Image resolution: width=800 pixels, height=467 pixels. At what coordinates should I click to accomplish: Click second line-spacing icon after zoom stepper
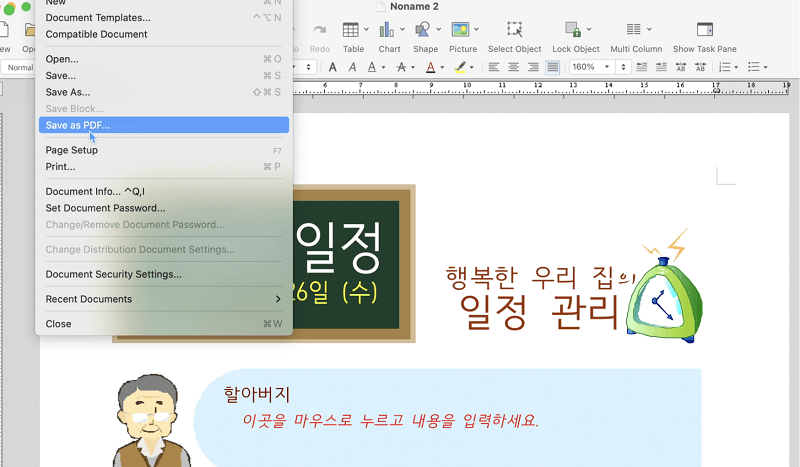[x=661, y=67]
